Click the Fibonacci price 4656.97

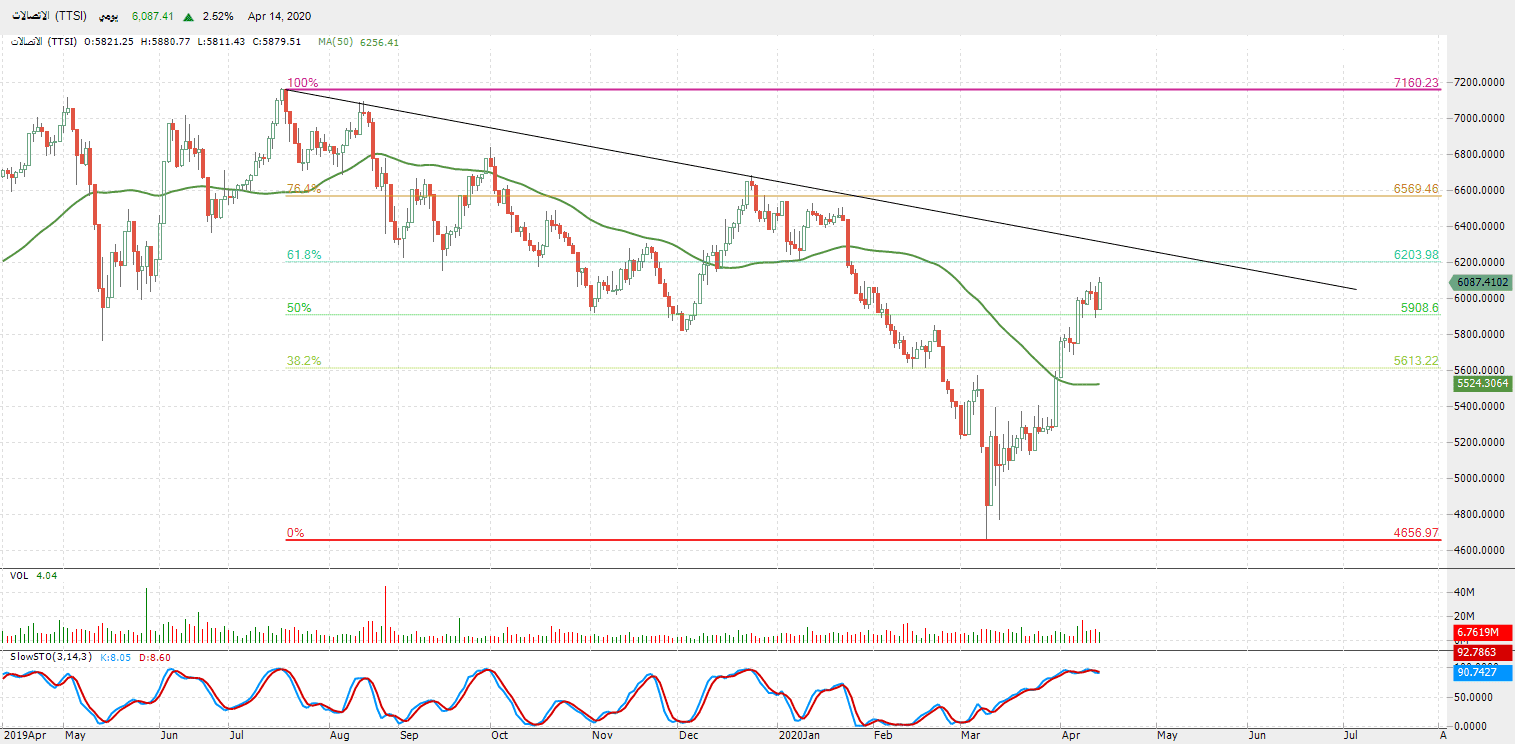[1416, 533]
